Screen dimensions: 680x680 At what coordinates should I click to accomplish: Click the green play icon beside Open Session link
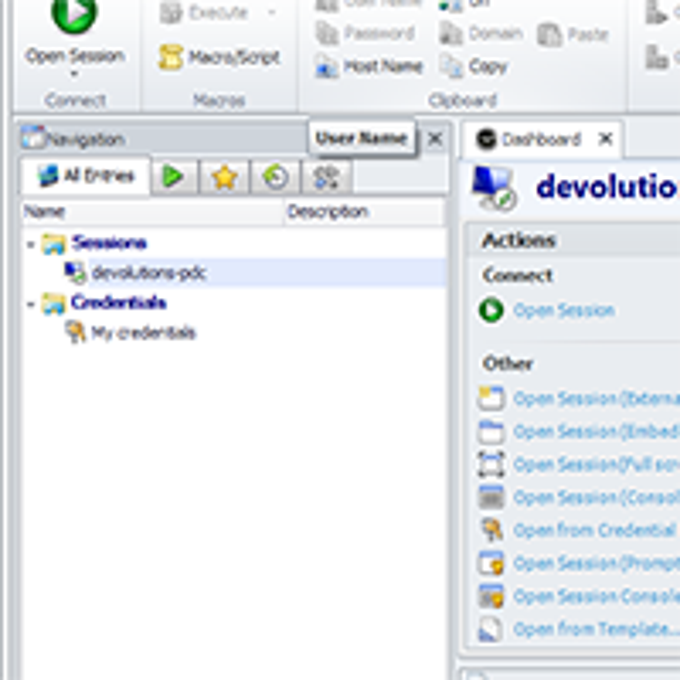(491, 311)
